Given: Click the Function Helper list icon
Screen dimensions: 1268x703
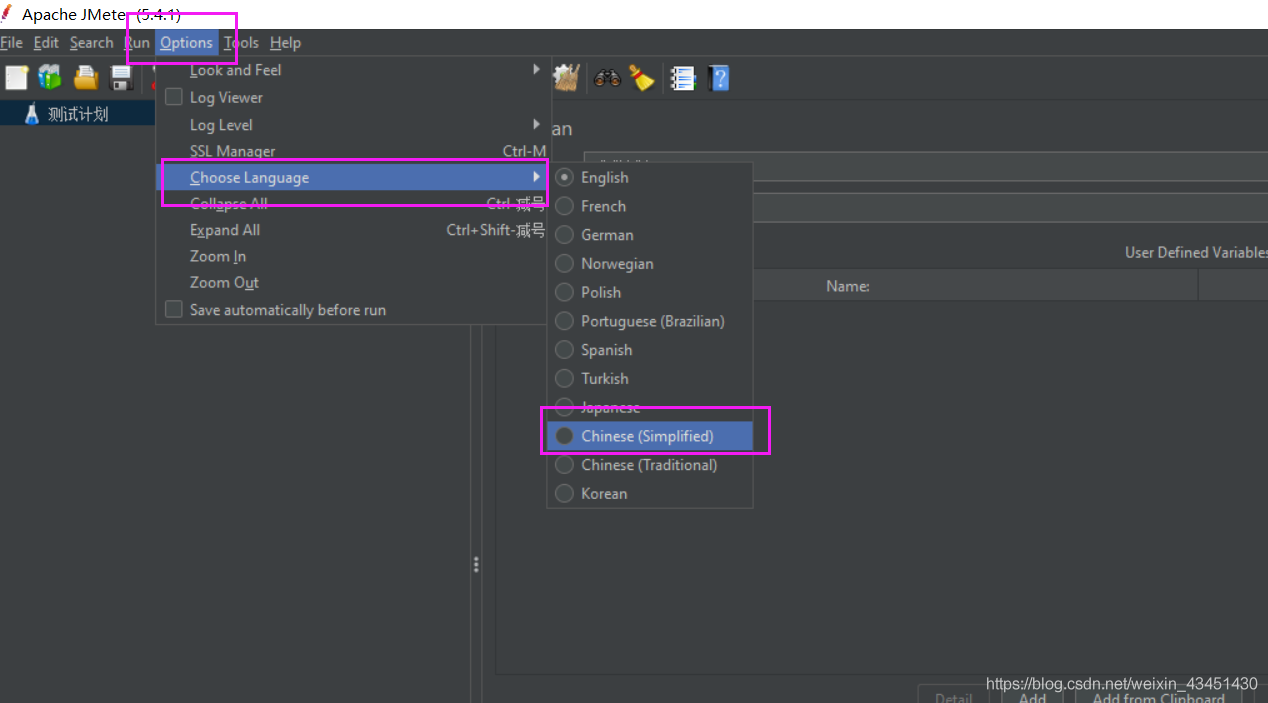Looking at the screenshot, I should click(x=683, y=78).
